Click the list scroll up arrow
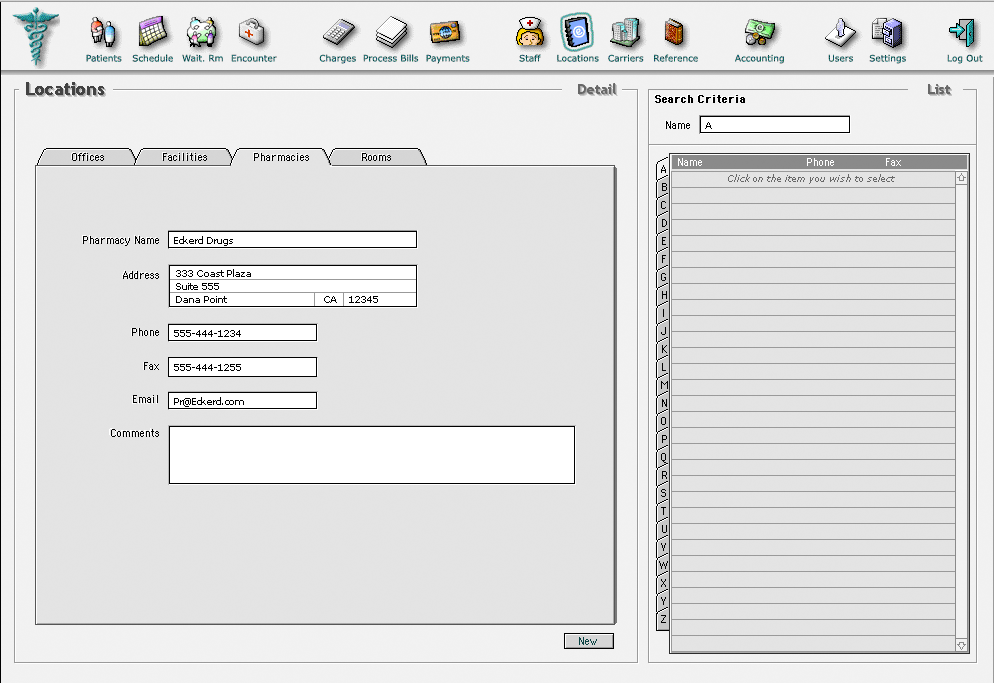The width and height of the screenshot is (994, 683). pos(961,178)
